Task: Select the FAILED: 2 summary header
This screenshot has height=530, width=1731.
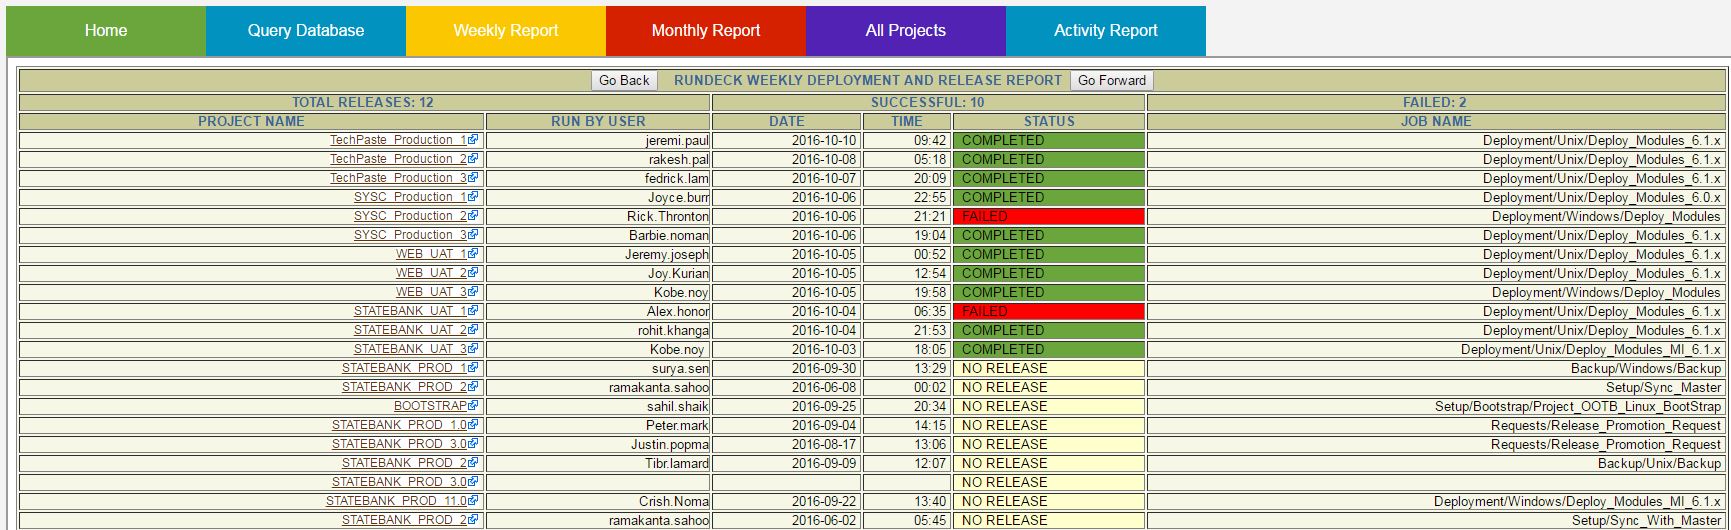Action: 1435,102
